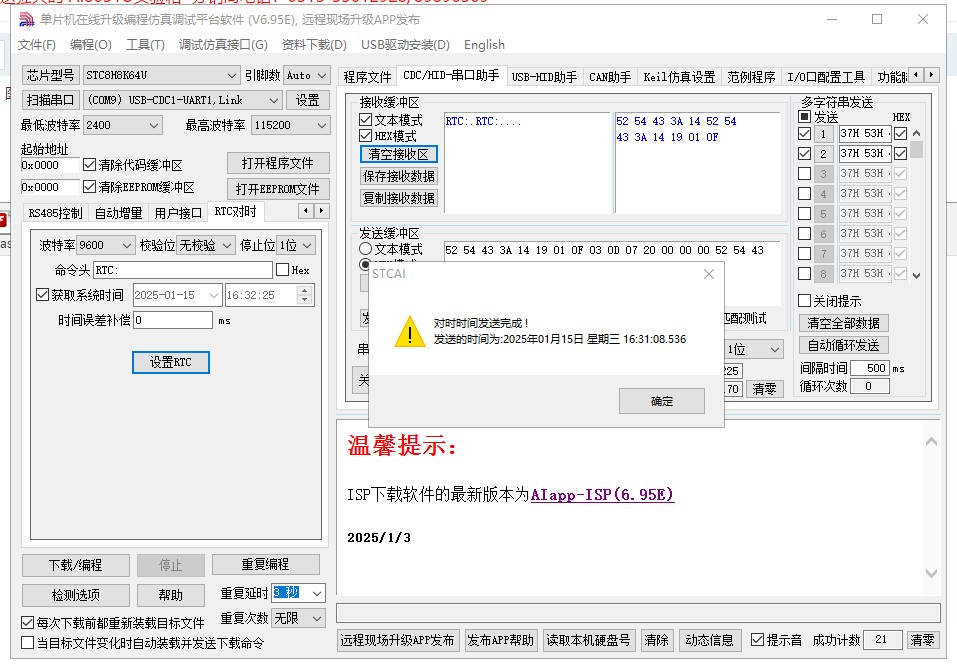Click 时间误差补偿 input field
This screenshot has height=665, width=957.
tap(173, 320)
